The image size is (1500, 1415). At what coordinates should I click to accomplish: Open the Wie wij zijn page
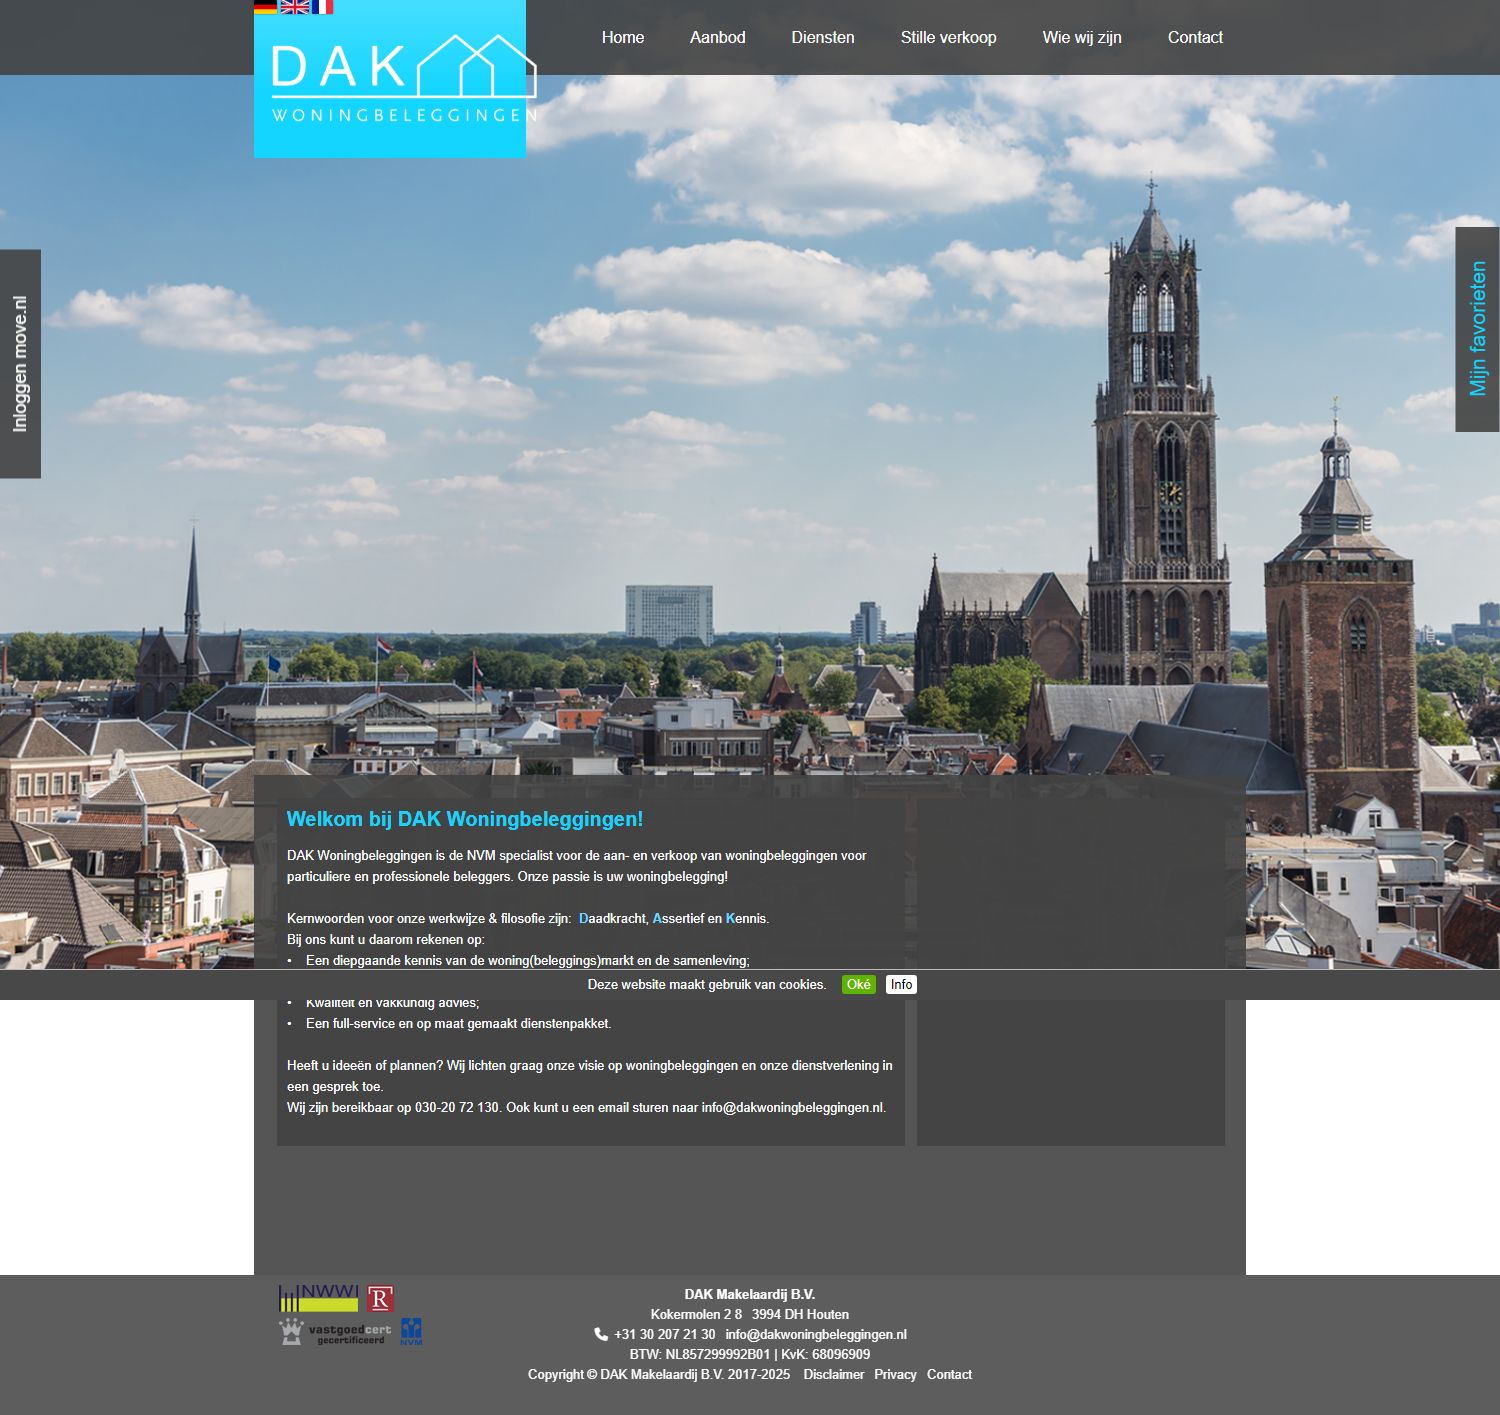pyautogui.click(x=1082, y=37)
